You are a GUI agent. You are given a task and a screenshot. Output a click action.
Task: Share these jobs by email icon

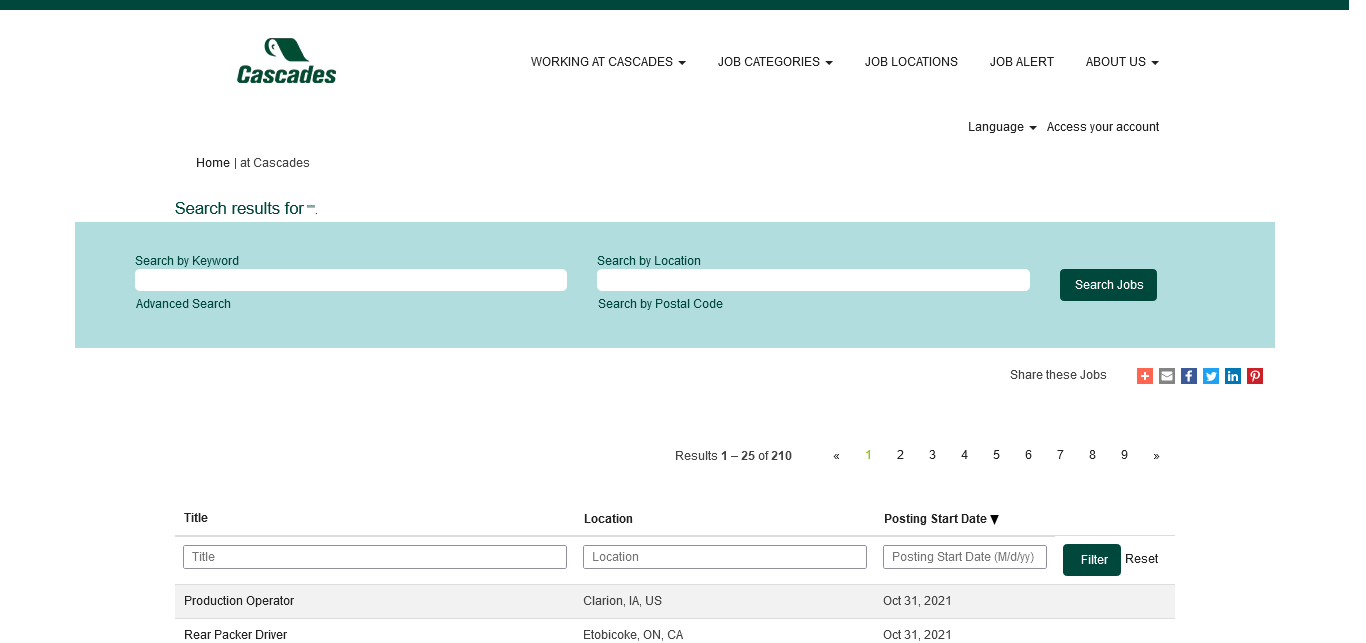click(x=1167, y=376)
